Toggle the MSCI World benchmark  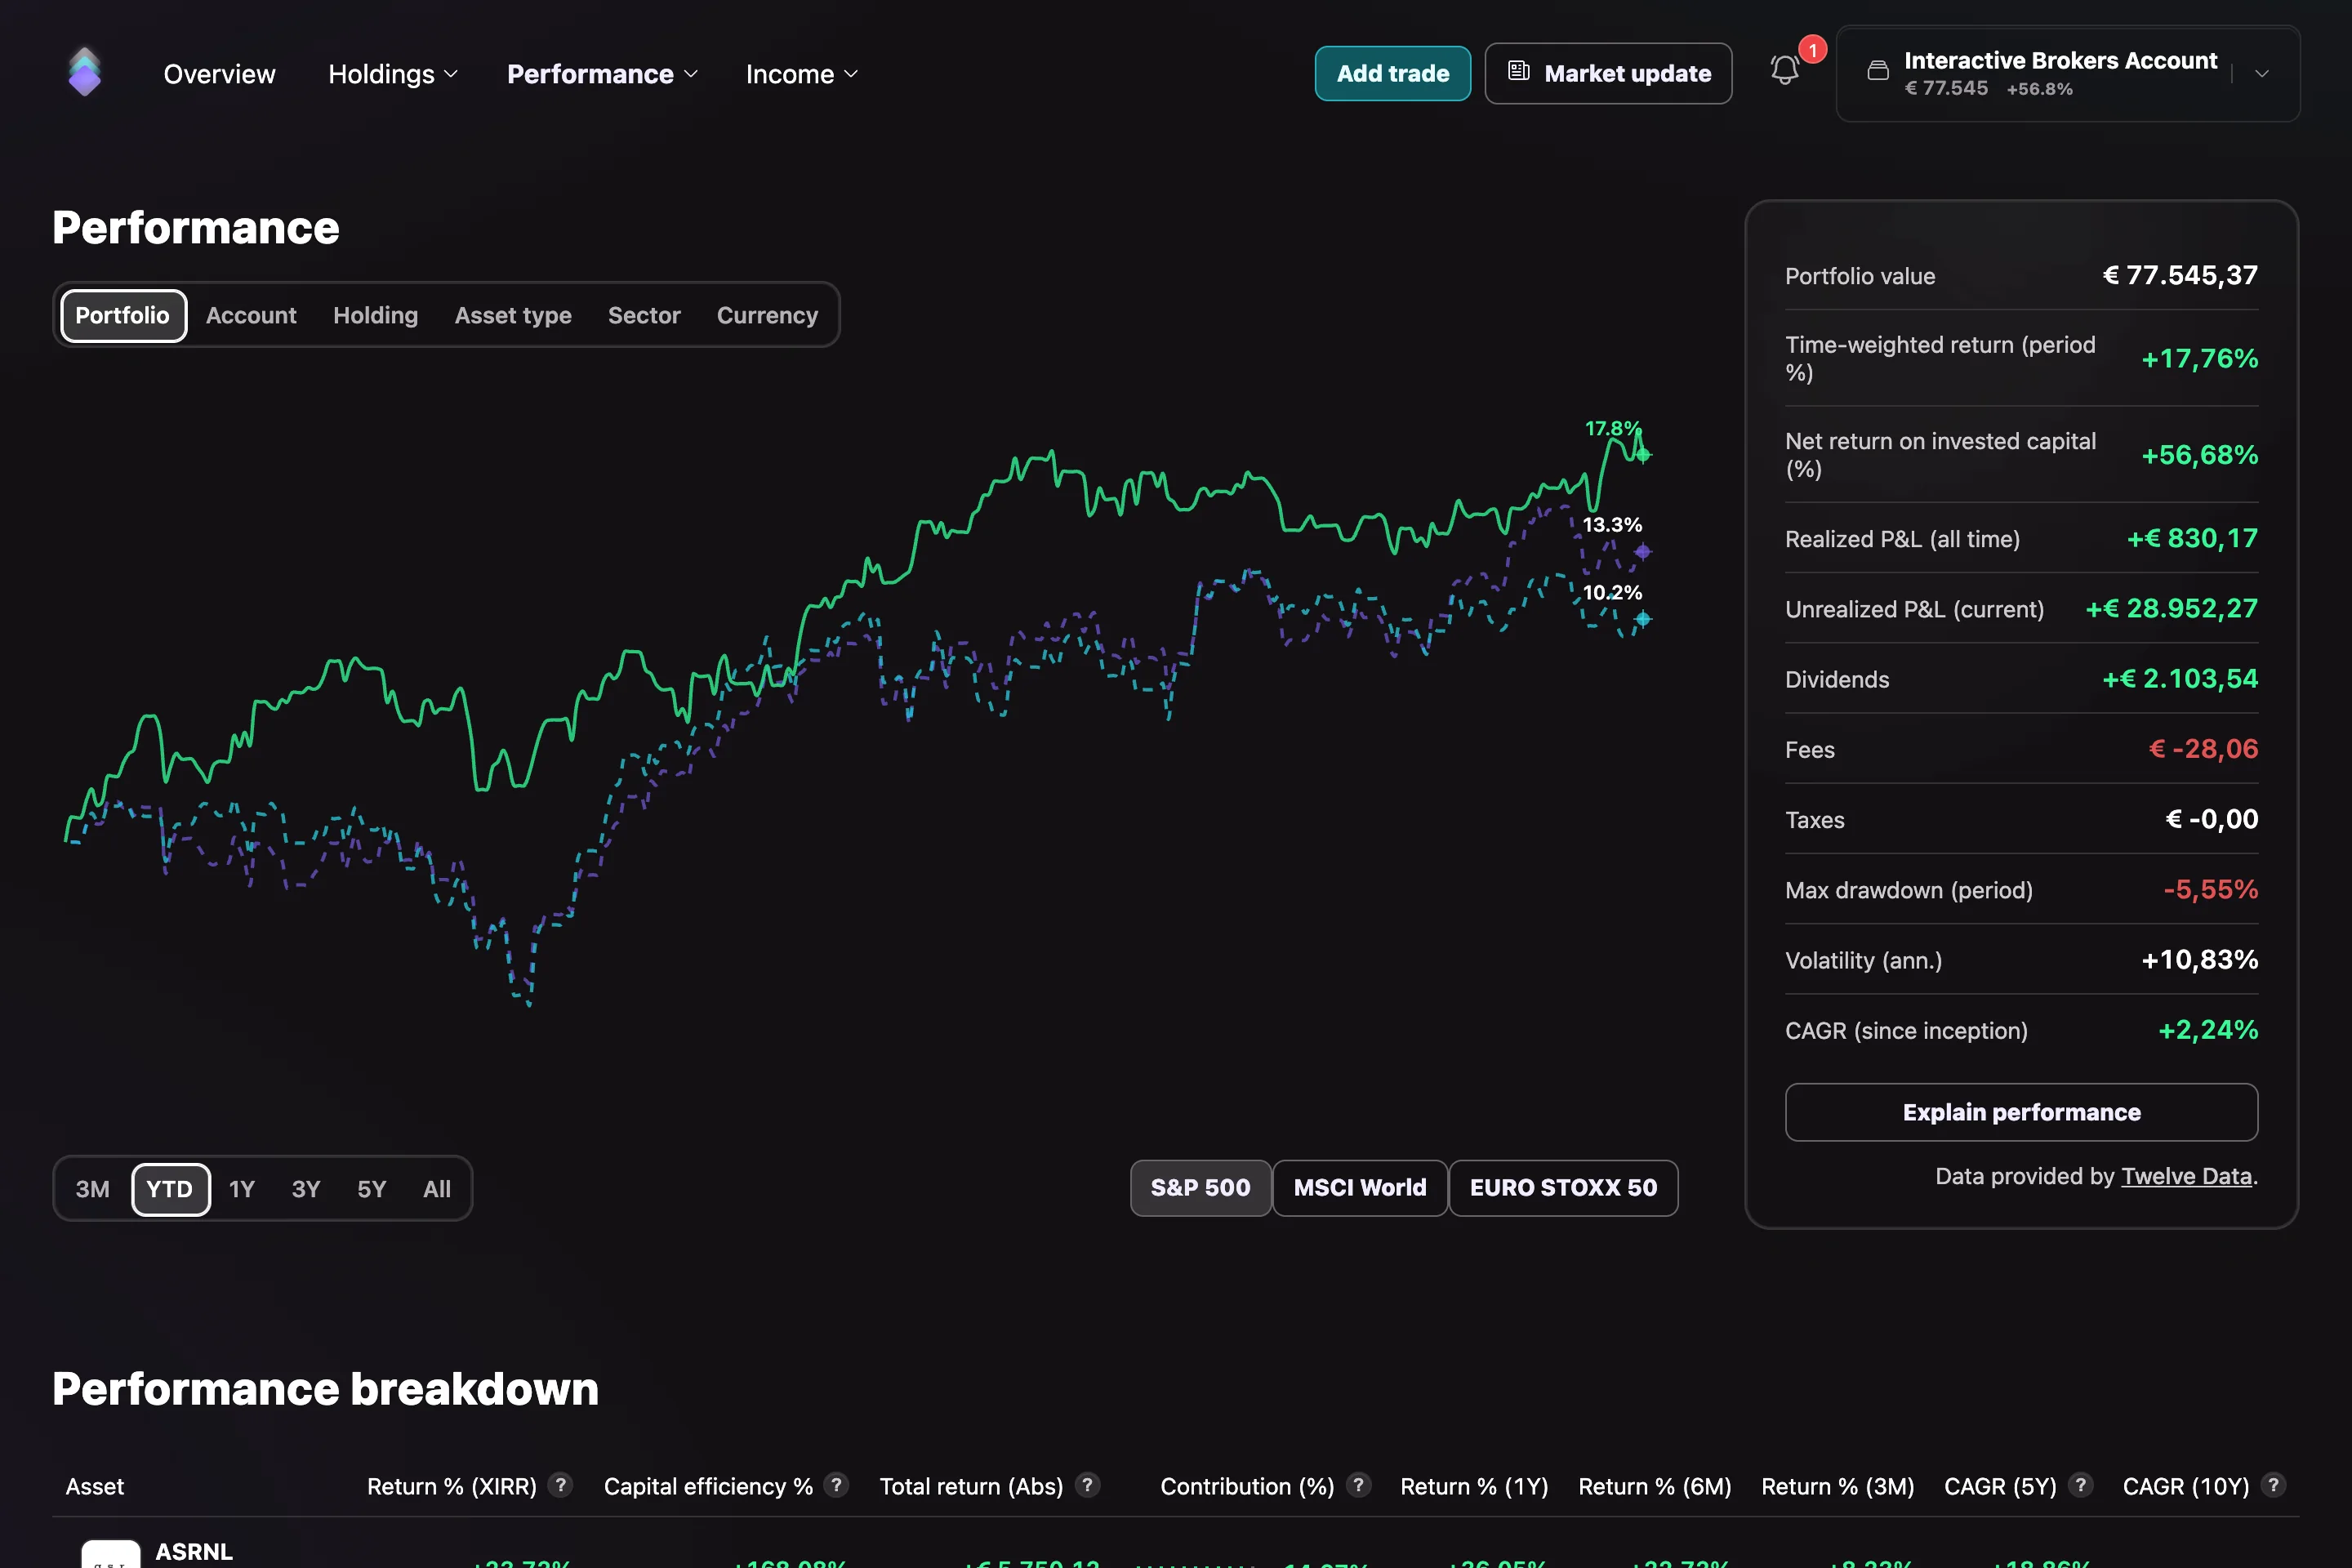(x=1360, y=1188)
